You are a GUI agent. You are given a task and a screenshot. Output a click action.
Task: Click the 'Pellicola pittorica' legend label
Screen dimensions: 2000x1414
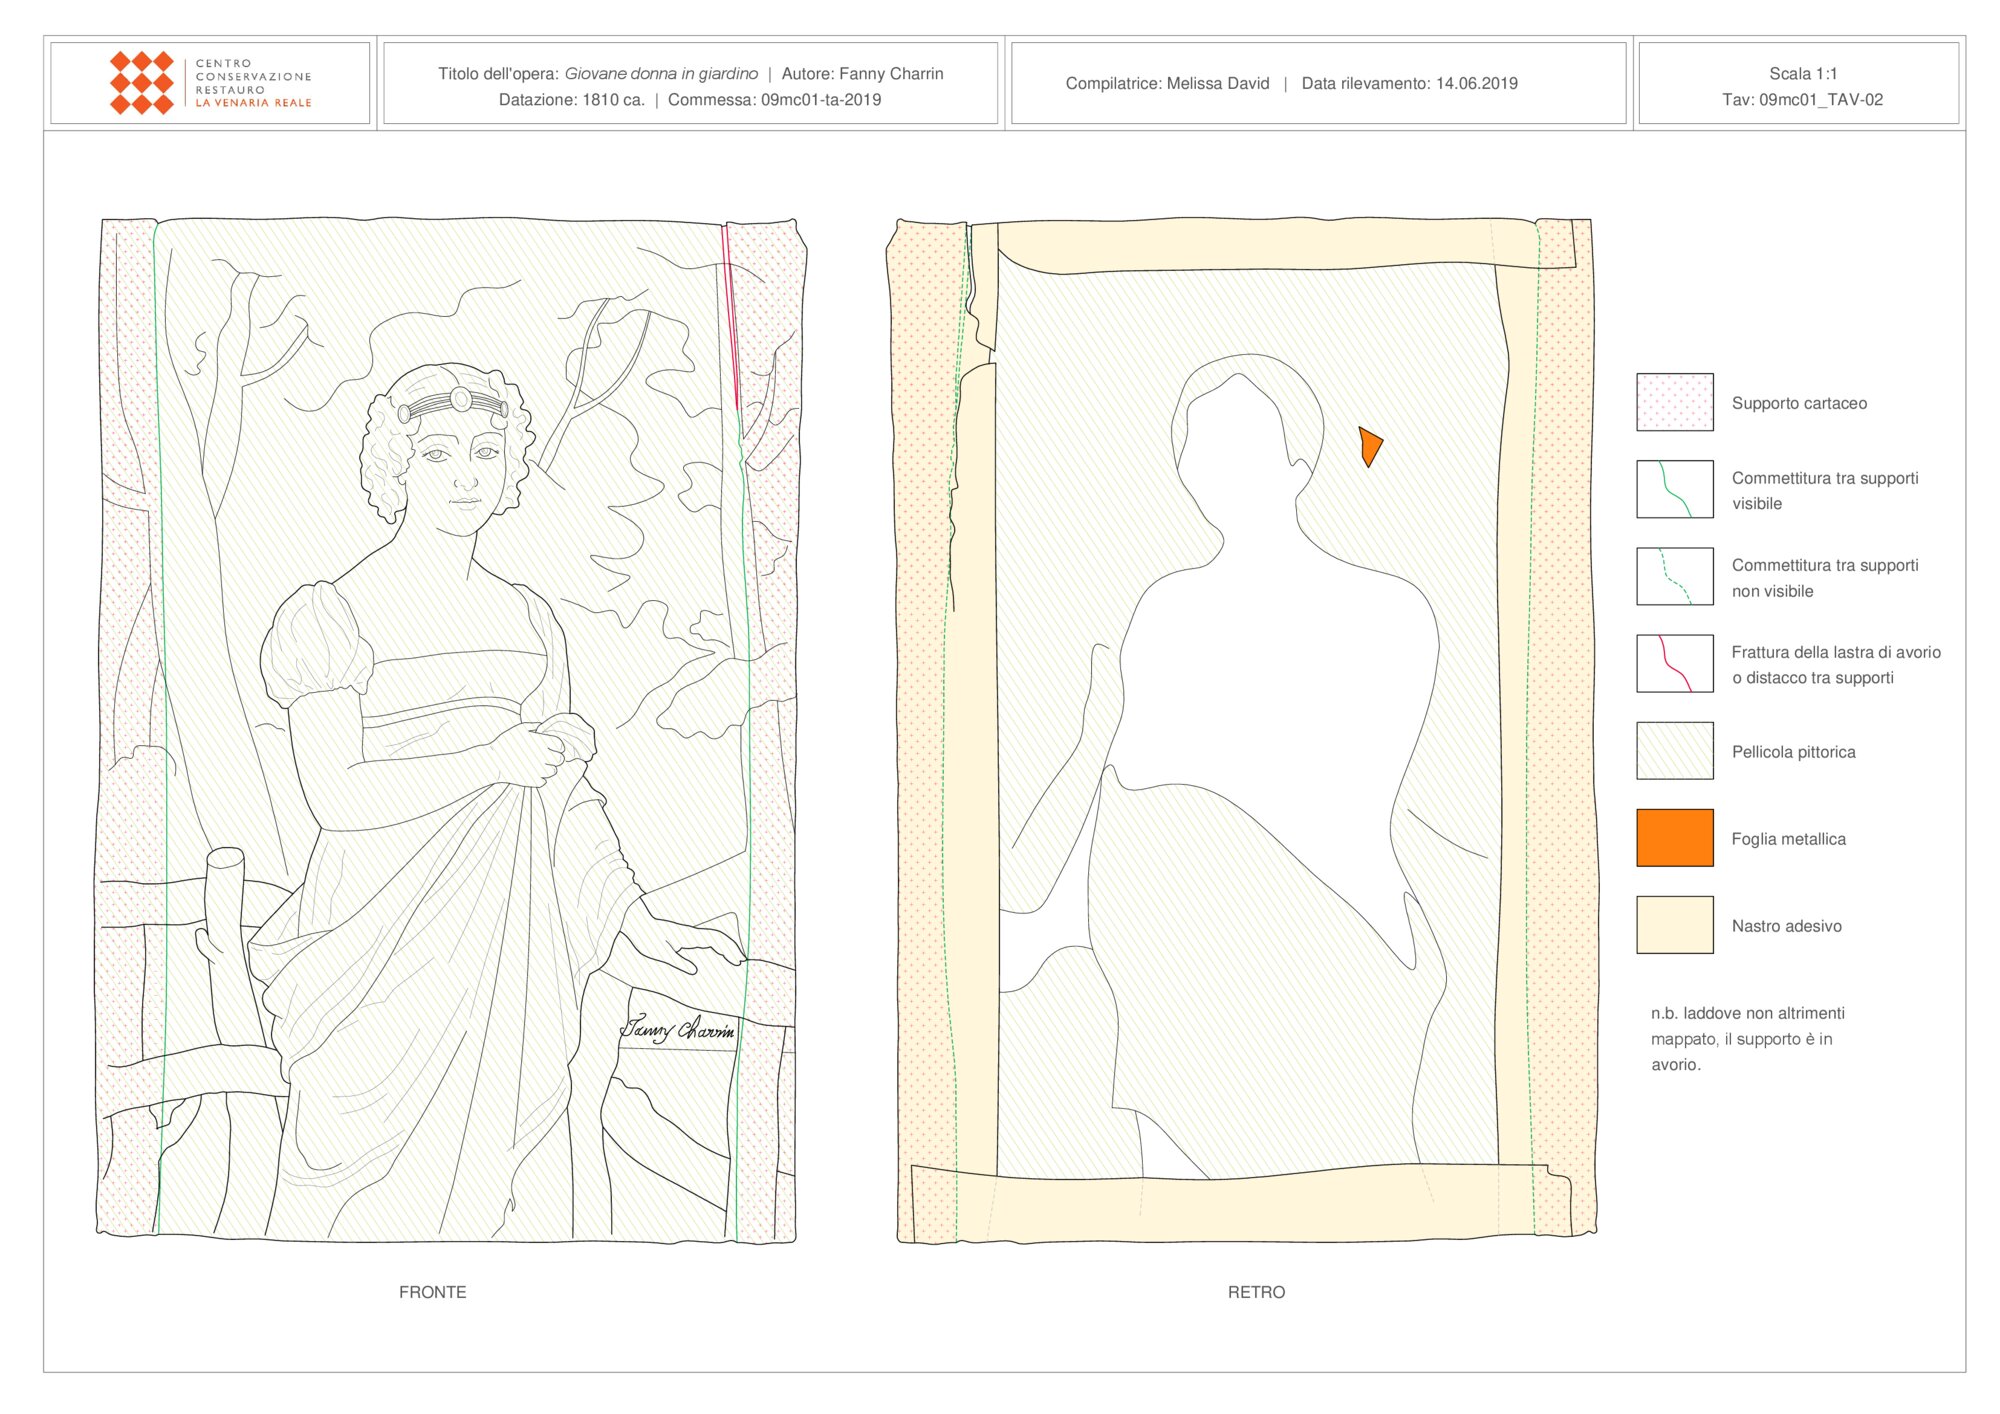tap(1793, 752)
